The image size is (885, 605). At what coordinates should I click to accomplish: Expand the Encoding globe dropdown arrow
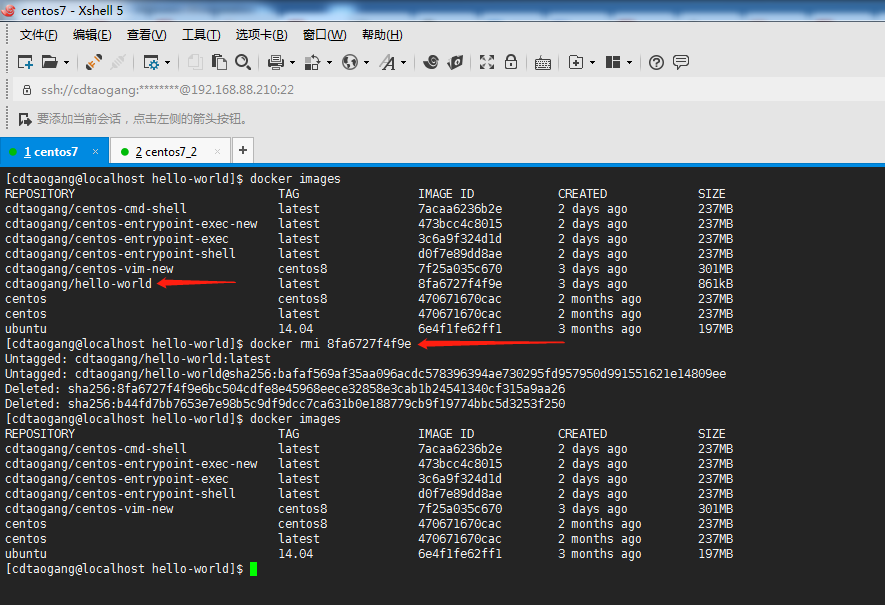click(366, 62)
